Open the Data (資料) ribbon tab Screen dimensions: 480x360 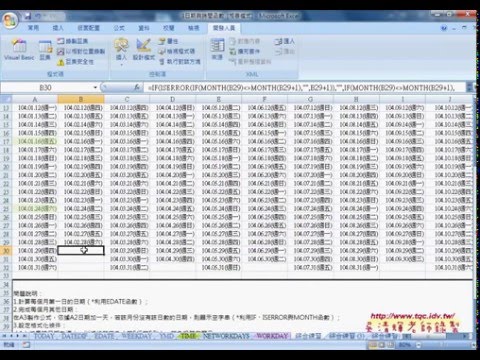(x=144, y=28)
